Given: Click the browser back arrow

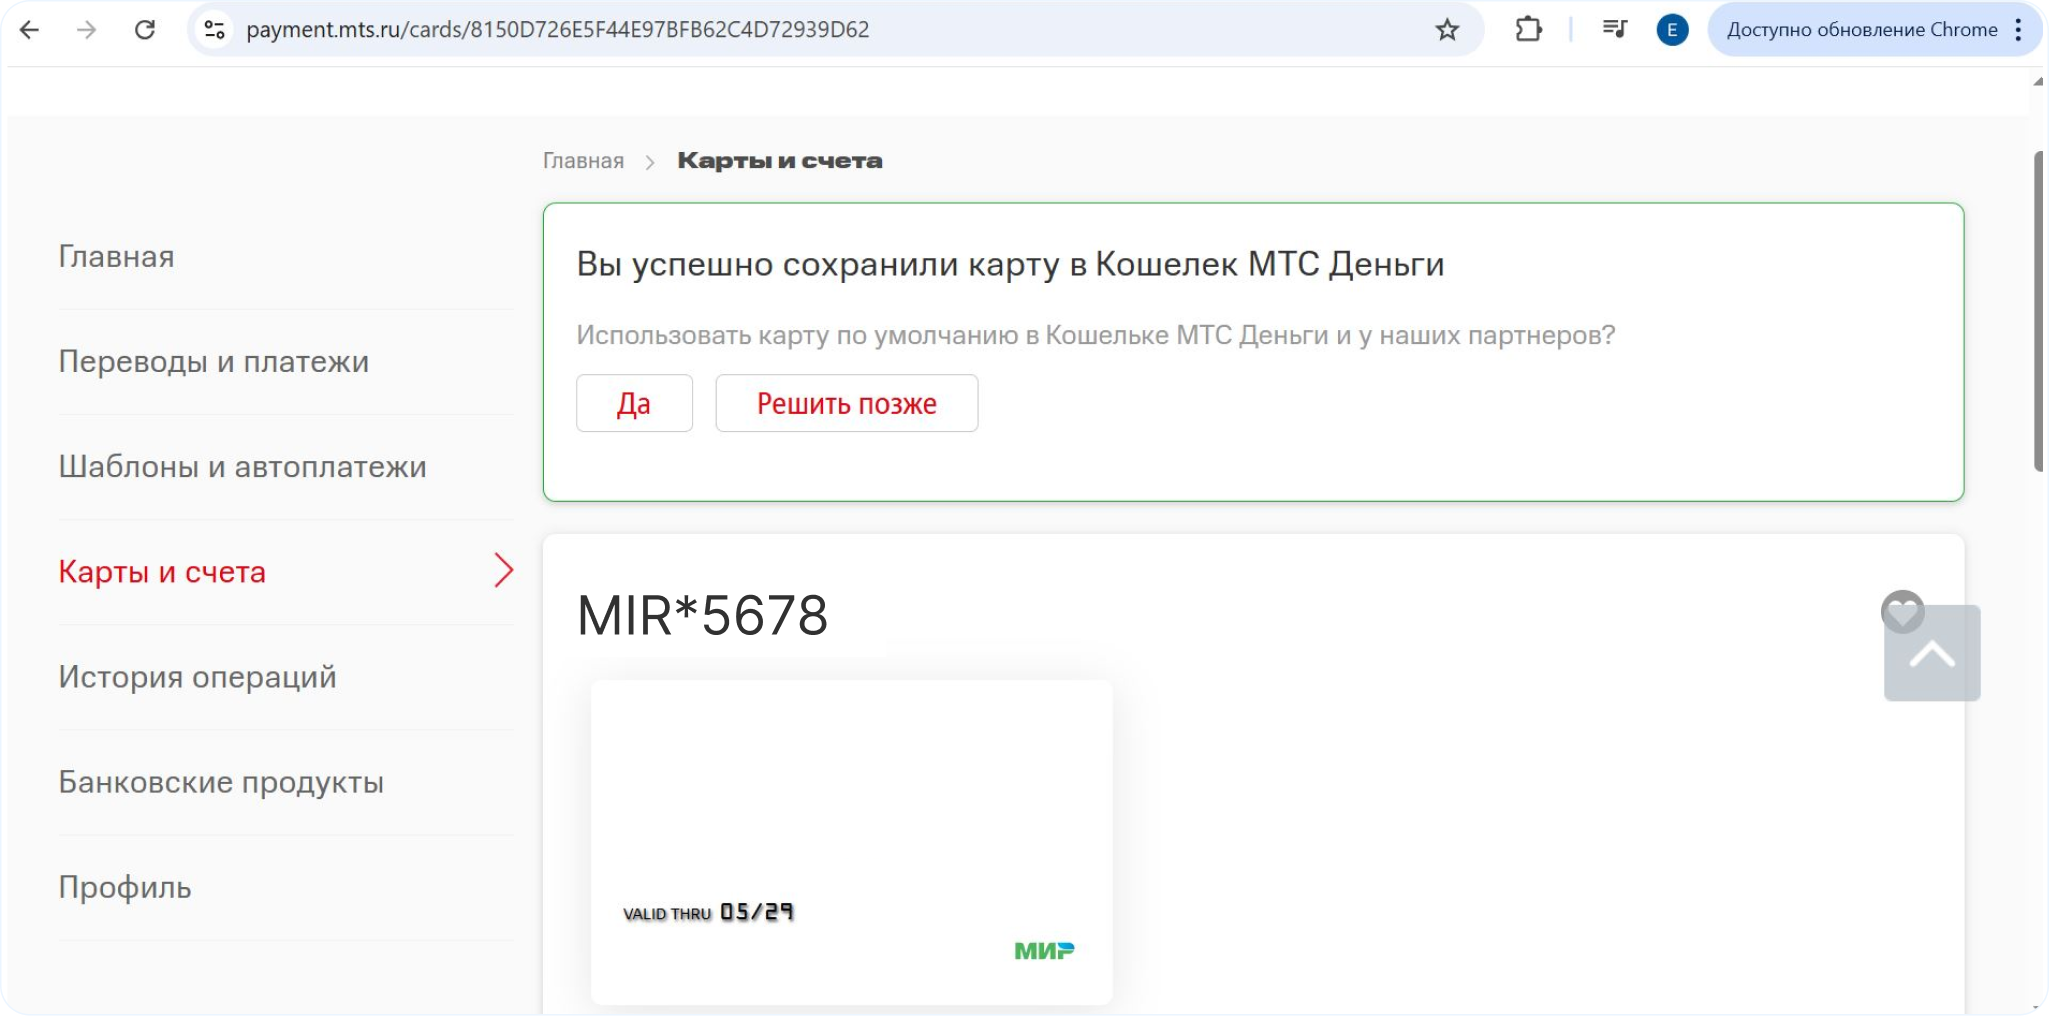Looking at the screenshot, I should point(30,30).
